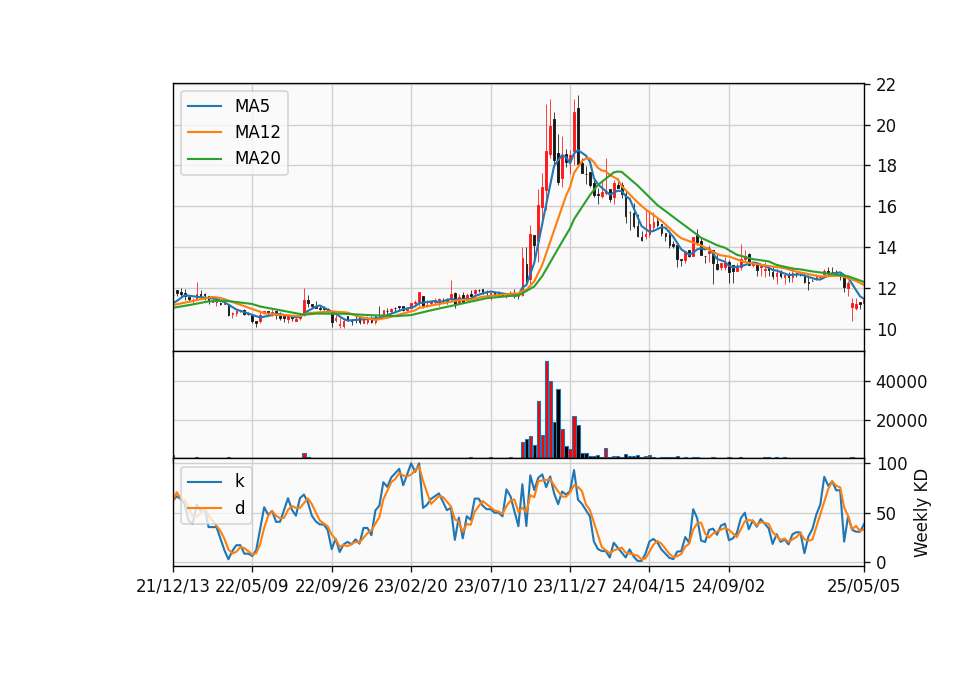
Task: Click the 22/05/09 date axis label
Action: tap(252, 586)
